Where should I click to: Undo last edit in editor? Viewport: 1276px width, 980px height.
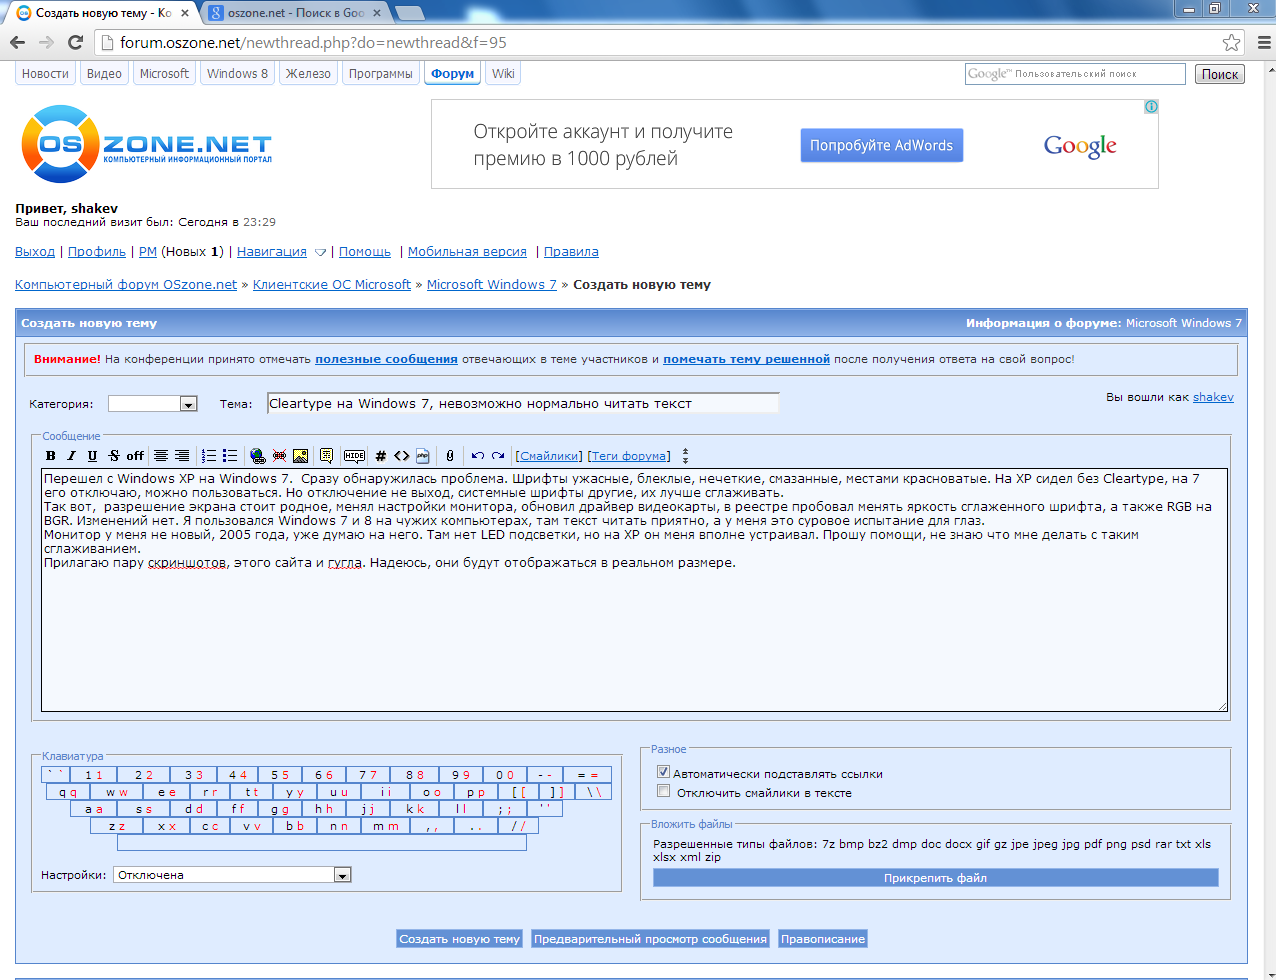tap(477, 456)
